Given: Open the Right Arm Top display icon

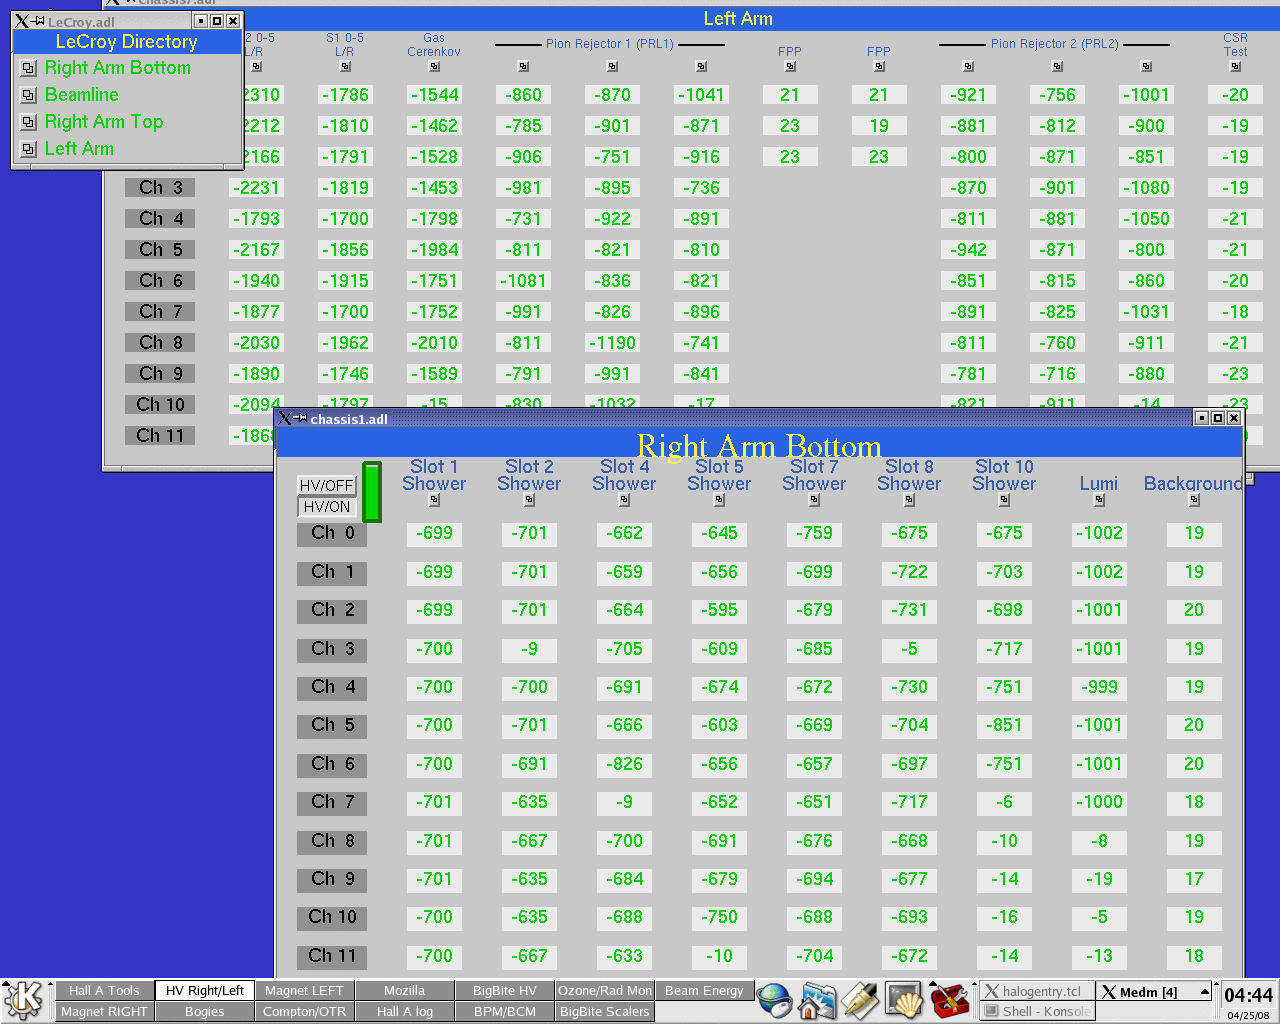Looking at the screenshot, I should [28, 123].
